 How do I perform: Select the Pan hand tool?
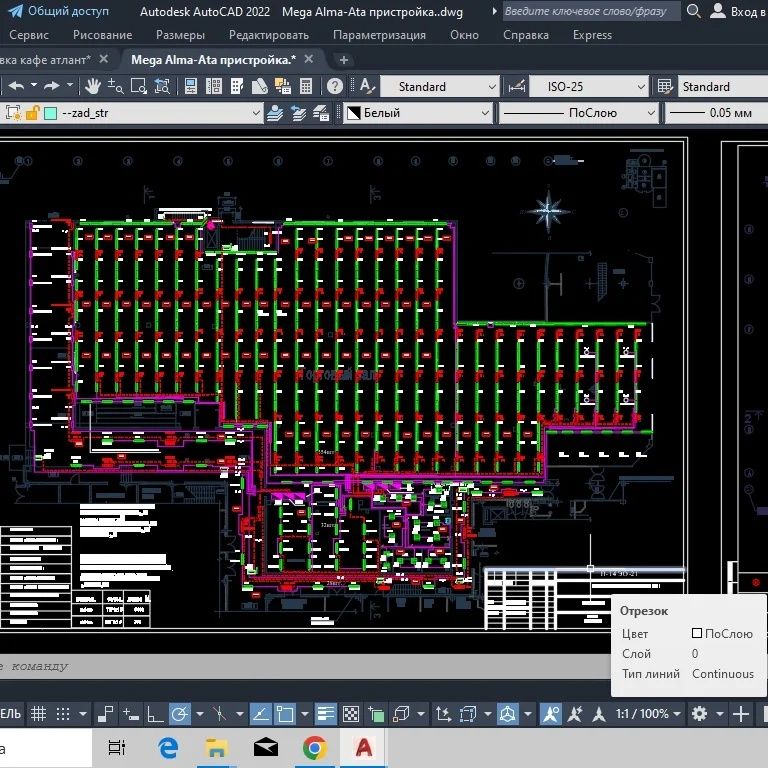pyautogui.click(x=92, y=86)
